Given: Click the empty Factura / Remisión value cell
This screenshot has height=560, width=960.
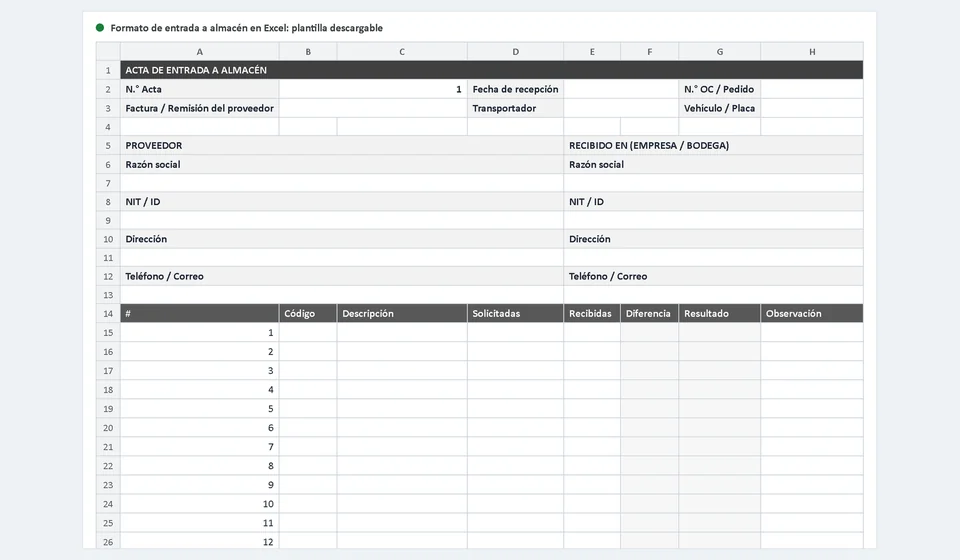Looking at the screenshot, I should 373,108.
